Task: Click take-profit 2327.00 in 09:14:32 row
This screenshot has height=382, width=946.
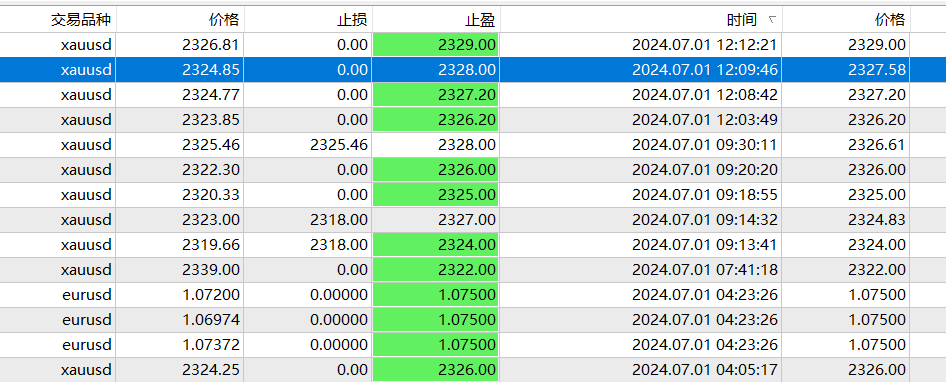Action: 467,220
